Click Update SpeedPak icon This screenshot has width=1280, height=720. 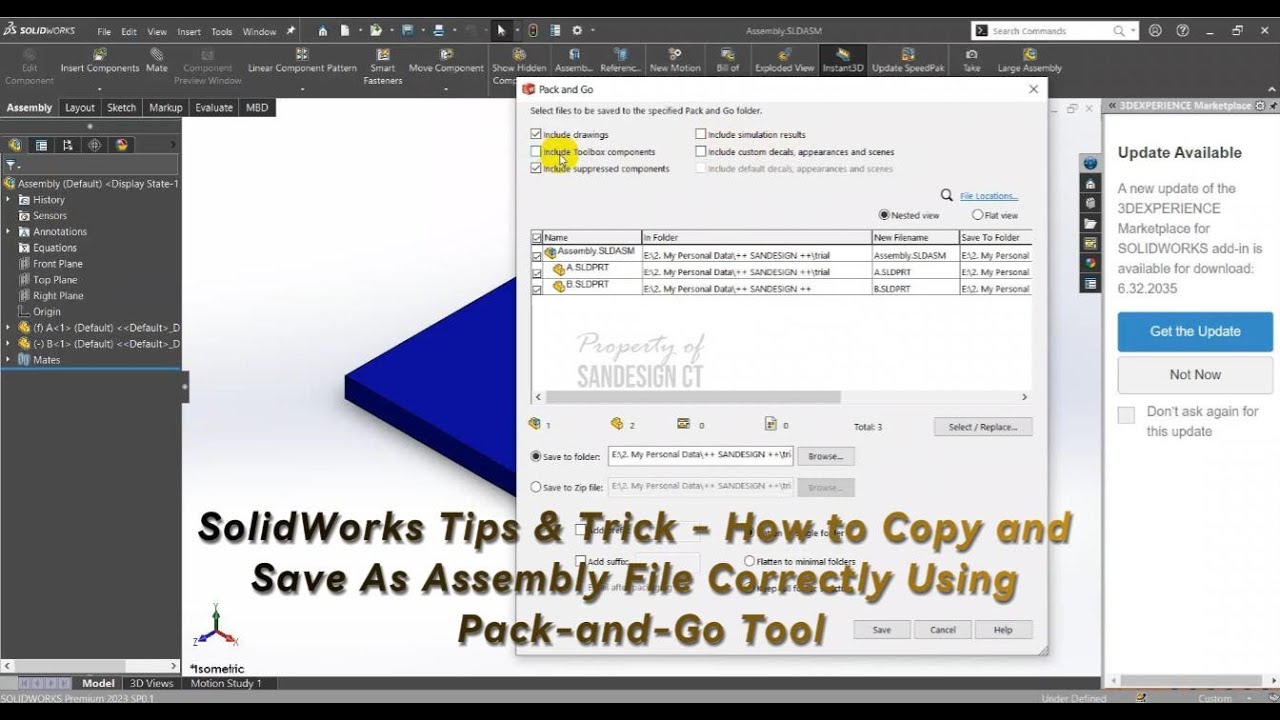(908, 54)
